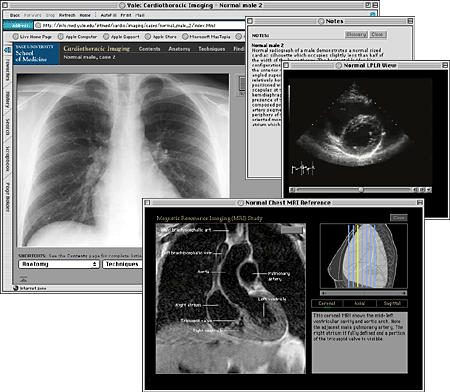The height and width of the screenshot is (392, 450).
Task: Open Anatomy in the page navigation
Action: click(x=179, y=49)
